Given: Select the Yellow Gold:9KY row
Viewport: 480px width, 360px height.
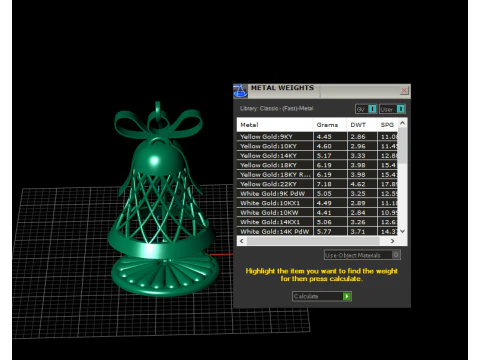Looking at the screenshot, I should (317, 137).
